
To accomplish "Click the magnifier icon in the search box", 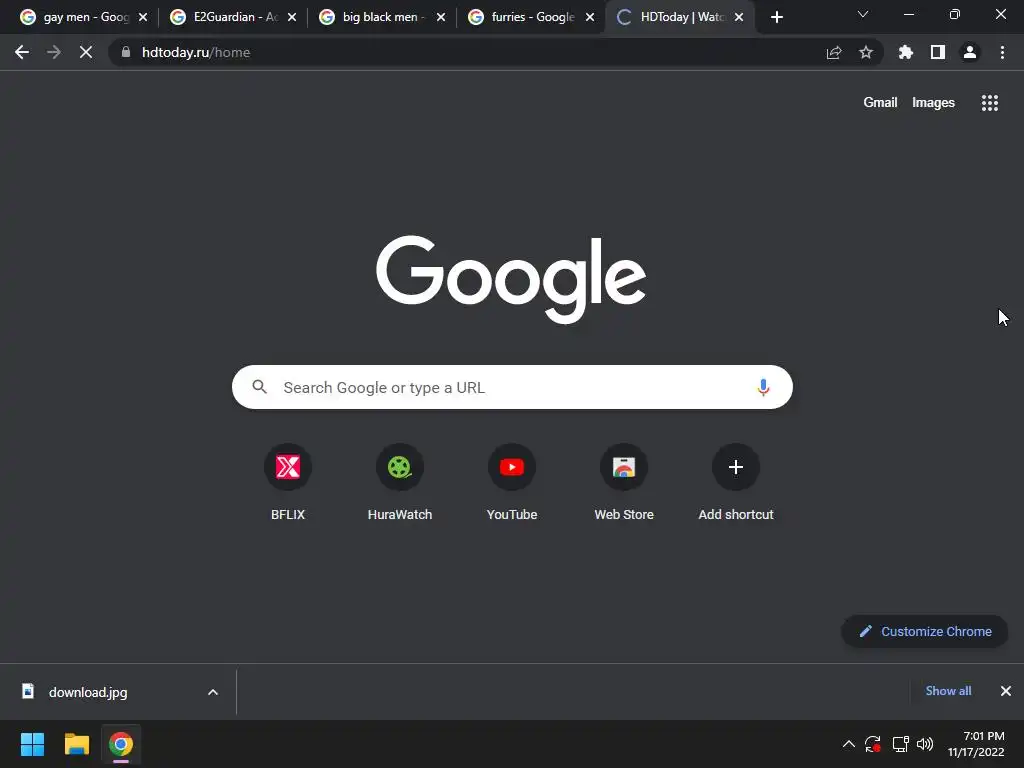I will pyautogui.click(x=259, y=387).
